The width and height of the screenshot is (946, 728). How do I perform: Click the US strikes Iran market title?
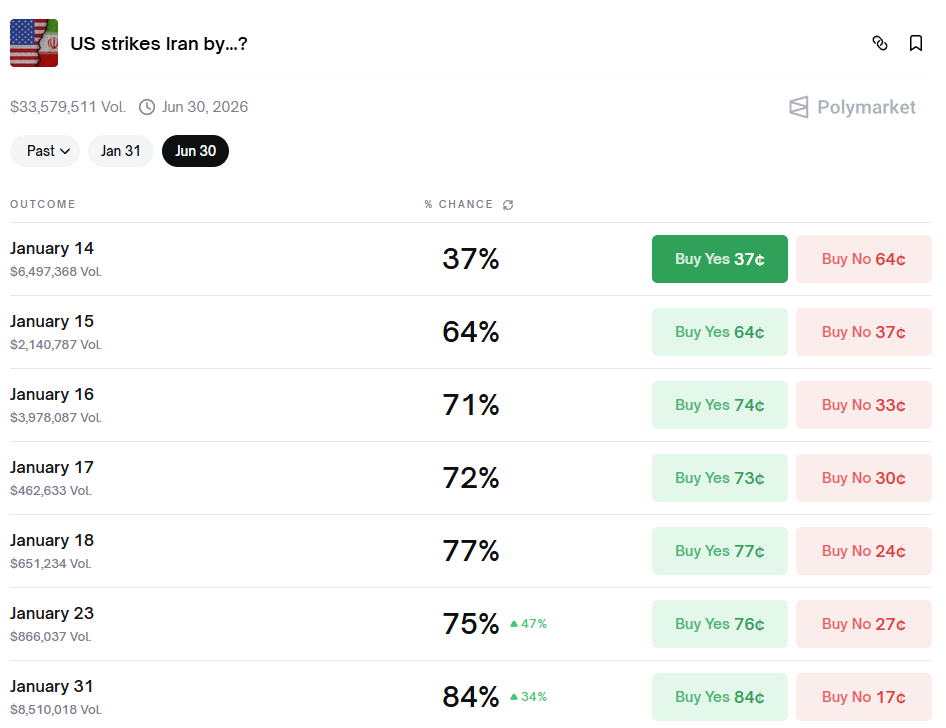click(x=158, y=44)
